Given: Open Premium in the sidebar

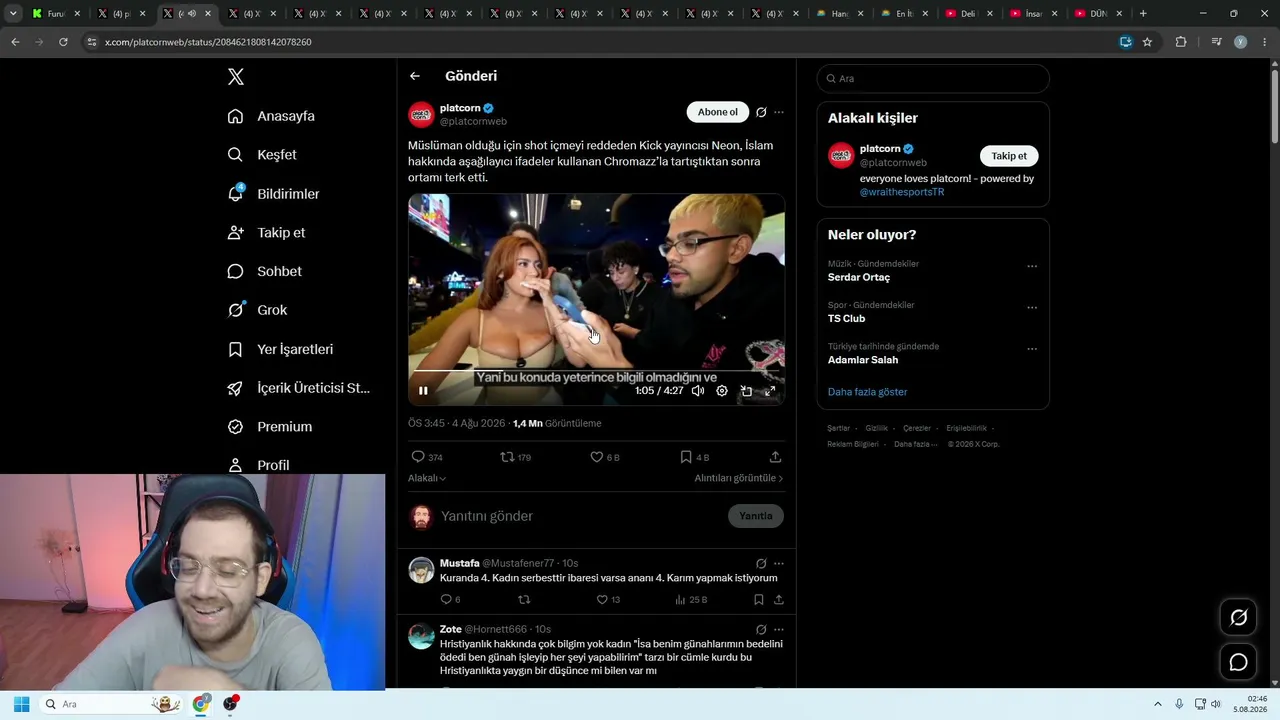Looking at the screenshot, I should (270, 426).
